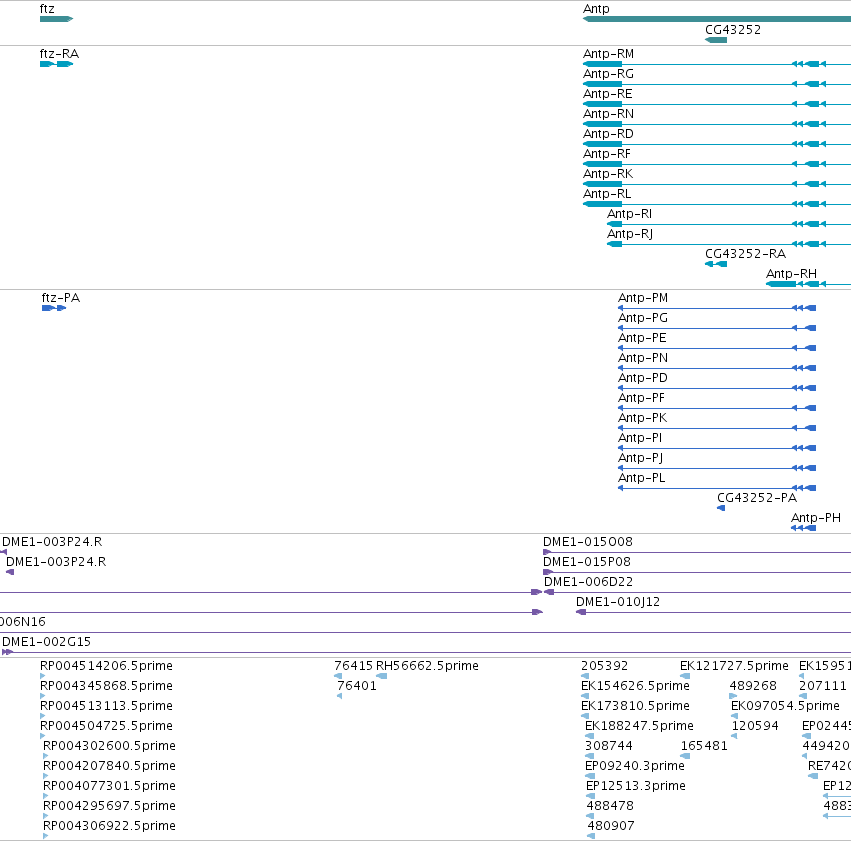This screenshot has width=851, height=841.
Task: Click protein Antp-PL
Action: 642,478
